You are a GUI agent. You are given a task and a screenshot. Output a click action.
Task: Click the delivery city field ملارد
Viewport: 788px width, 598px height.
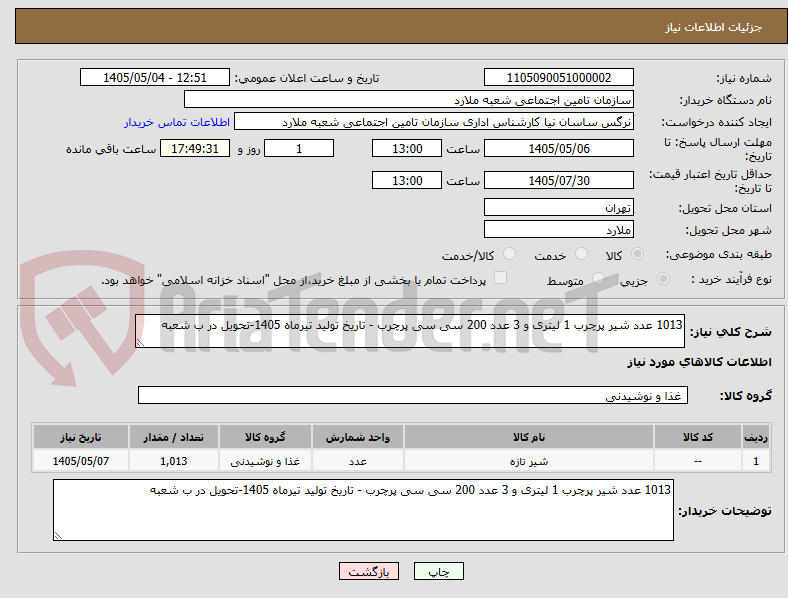[559, 230]
